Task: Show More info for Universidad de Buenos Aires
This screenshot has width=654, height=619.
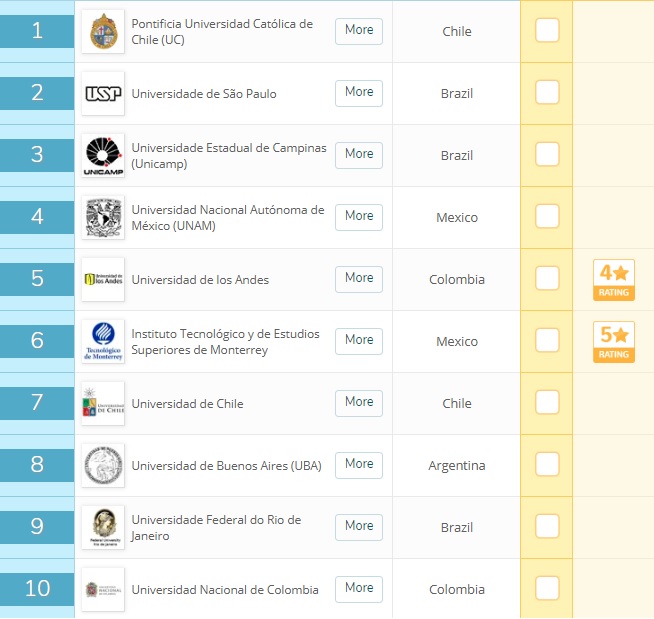Action: 359,464
